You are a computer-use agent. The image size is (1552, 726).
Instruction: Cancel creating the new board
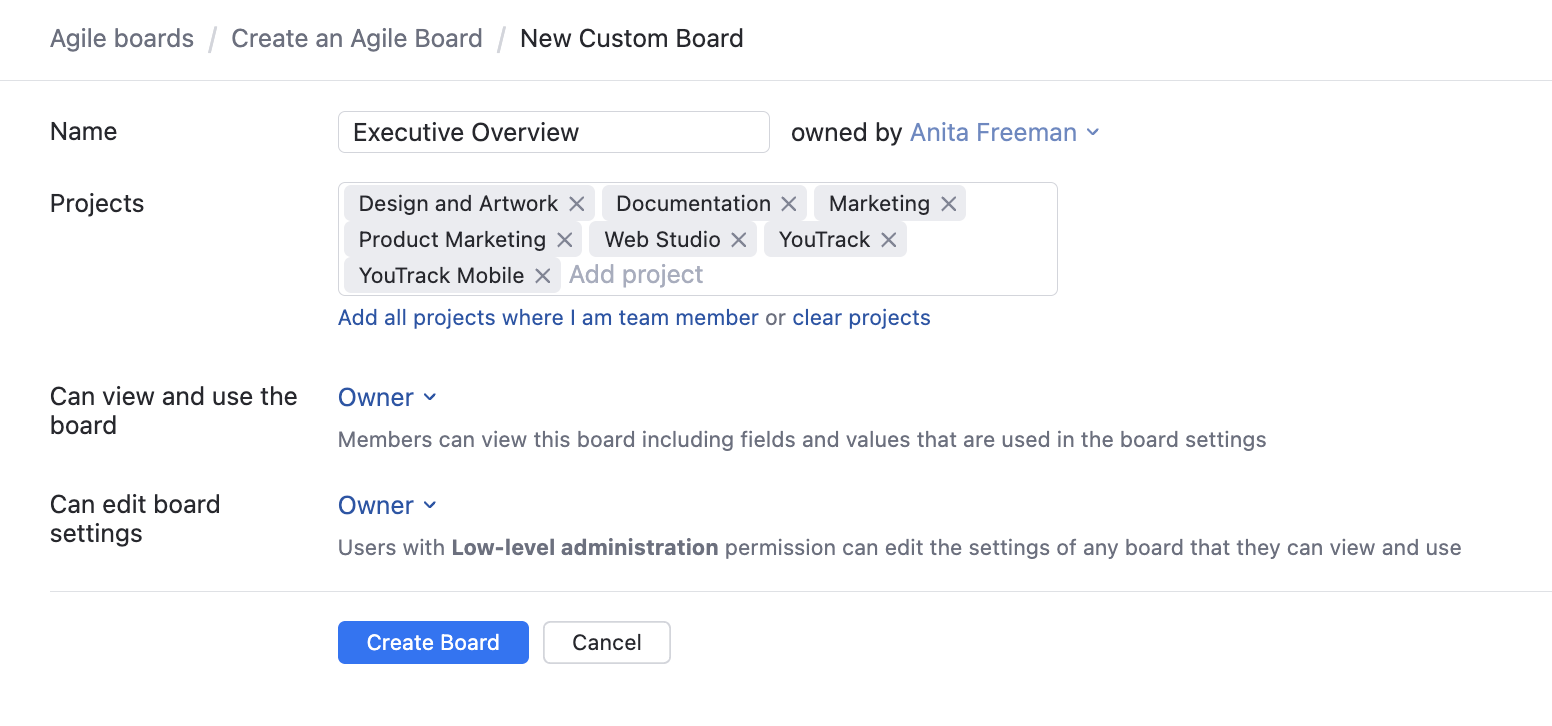pos(606,642)
